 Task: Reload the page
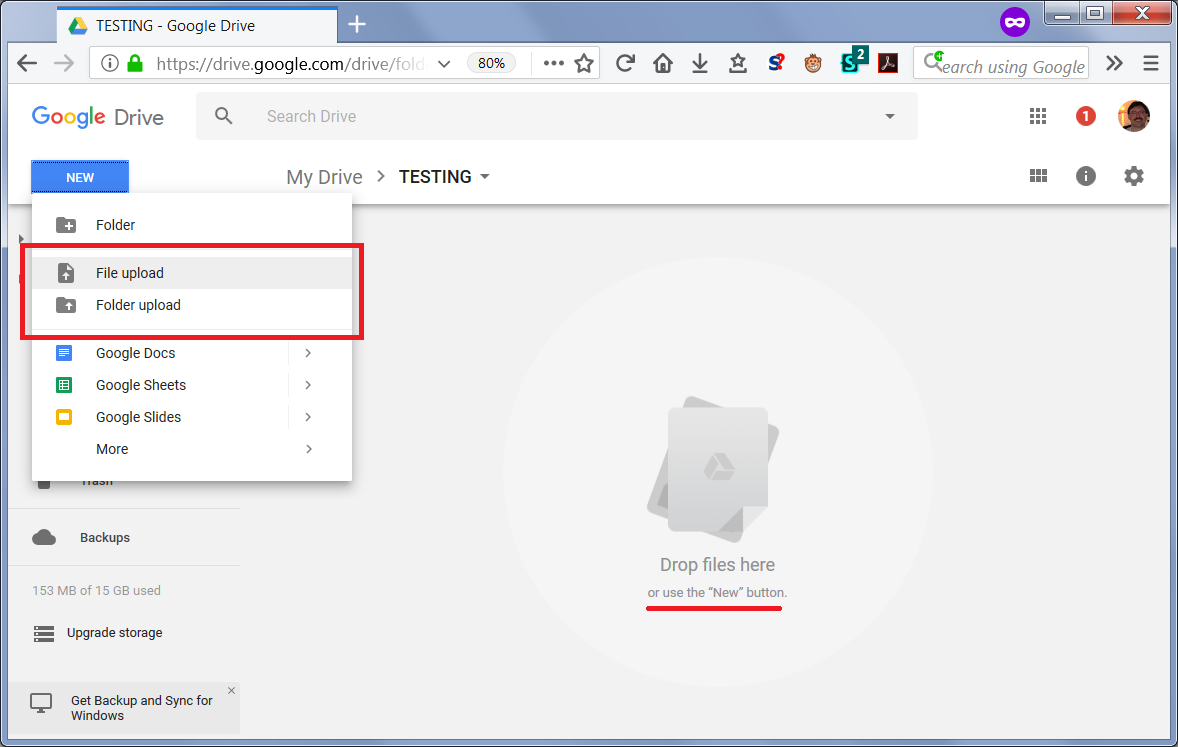[x=625, y=63]
